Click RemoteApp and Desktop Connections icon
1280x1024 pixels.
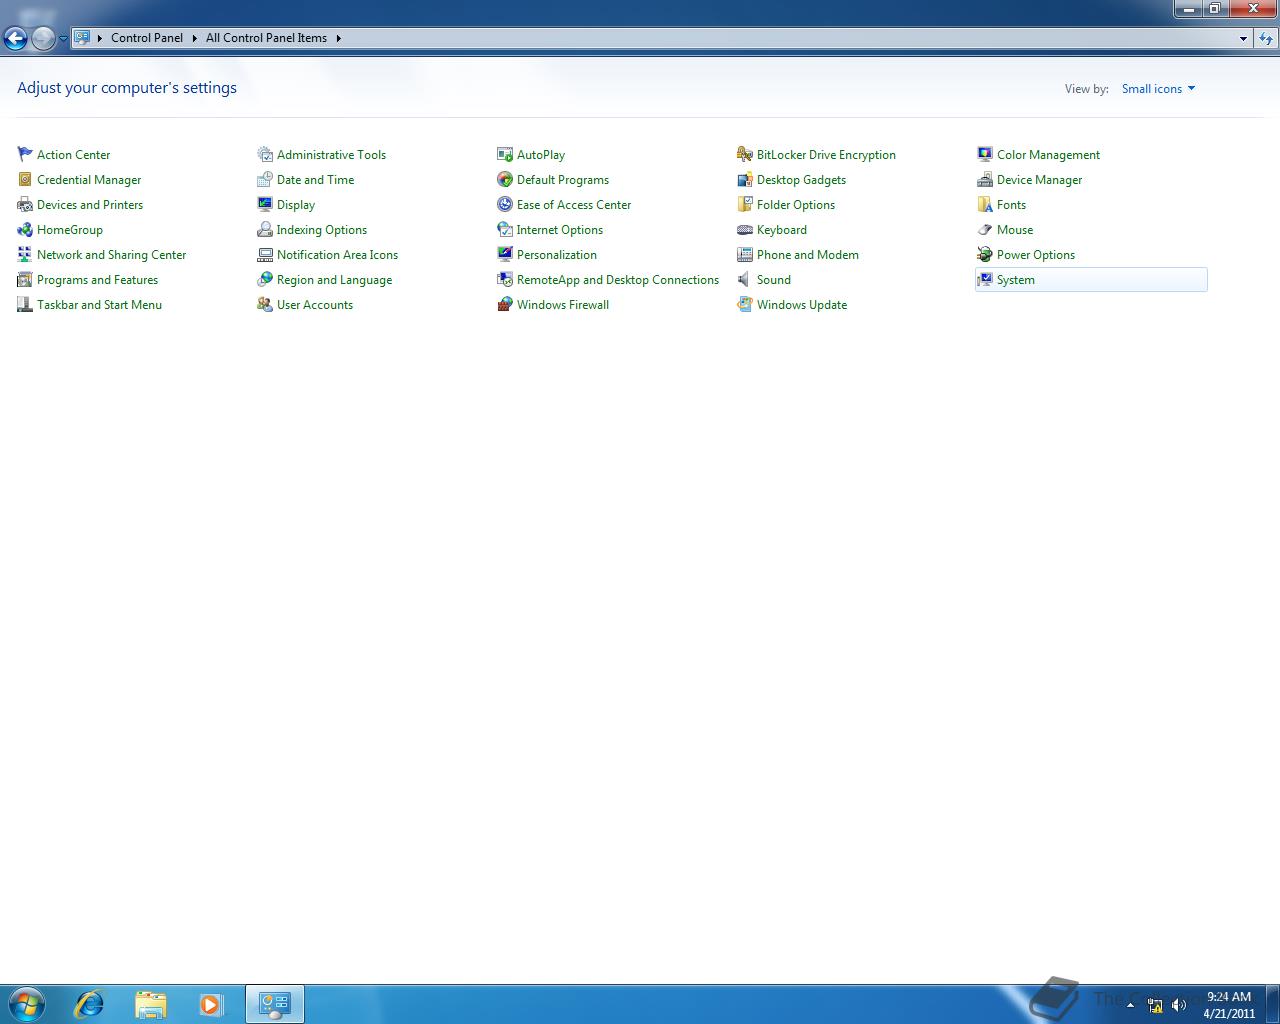click(x=505, y=279)
